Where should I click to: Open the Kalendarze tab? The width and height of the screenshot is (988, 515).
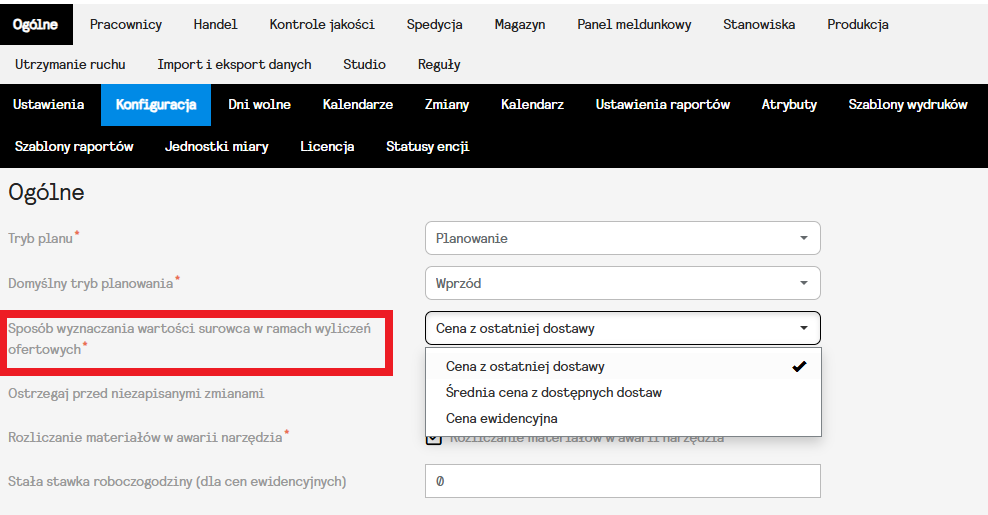357,104
